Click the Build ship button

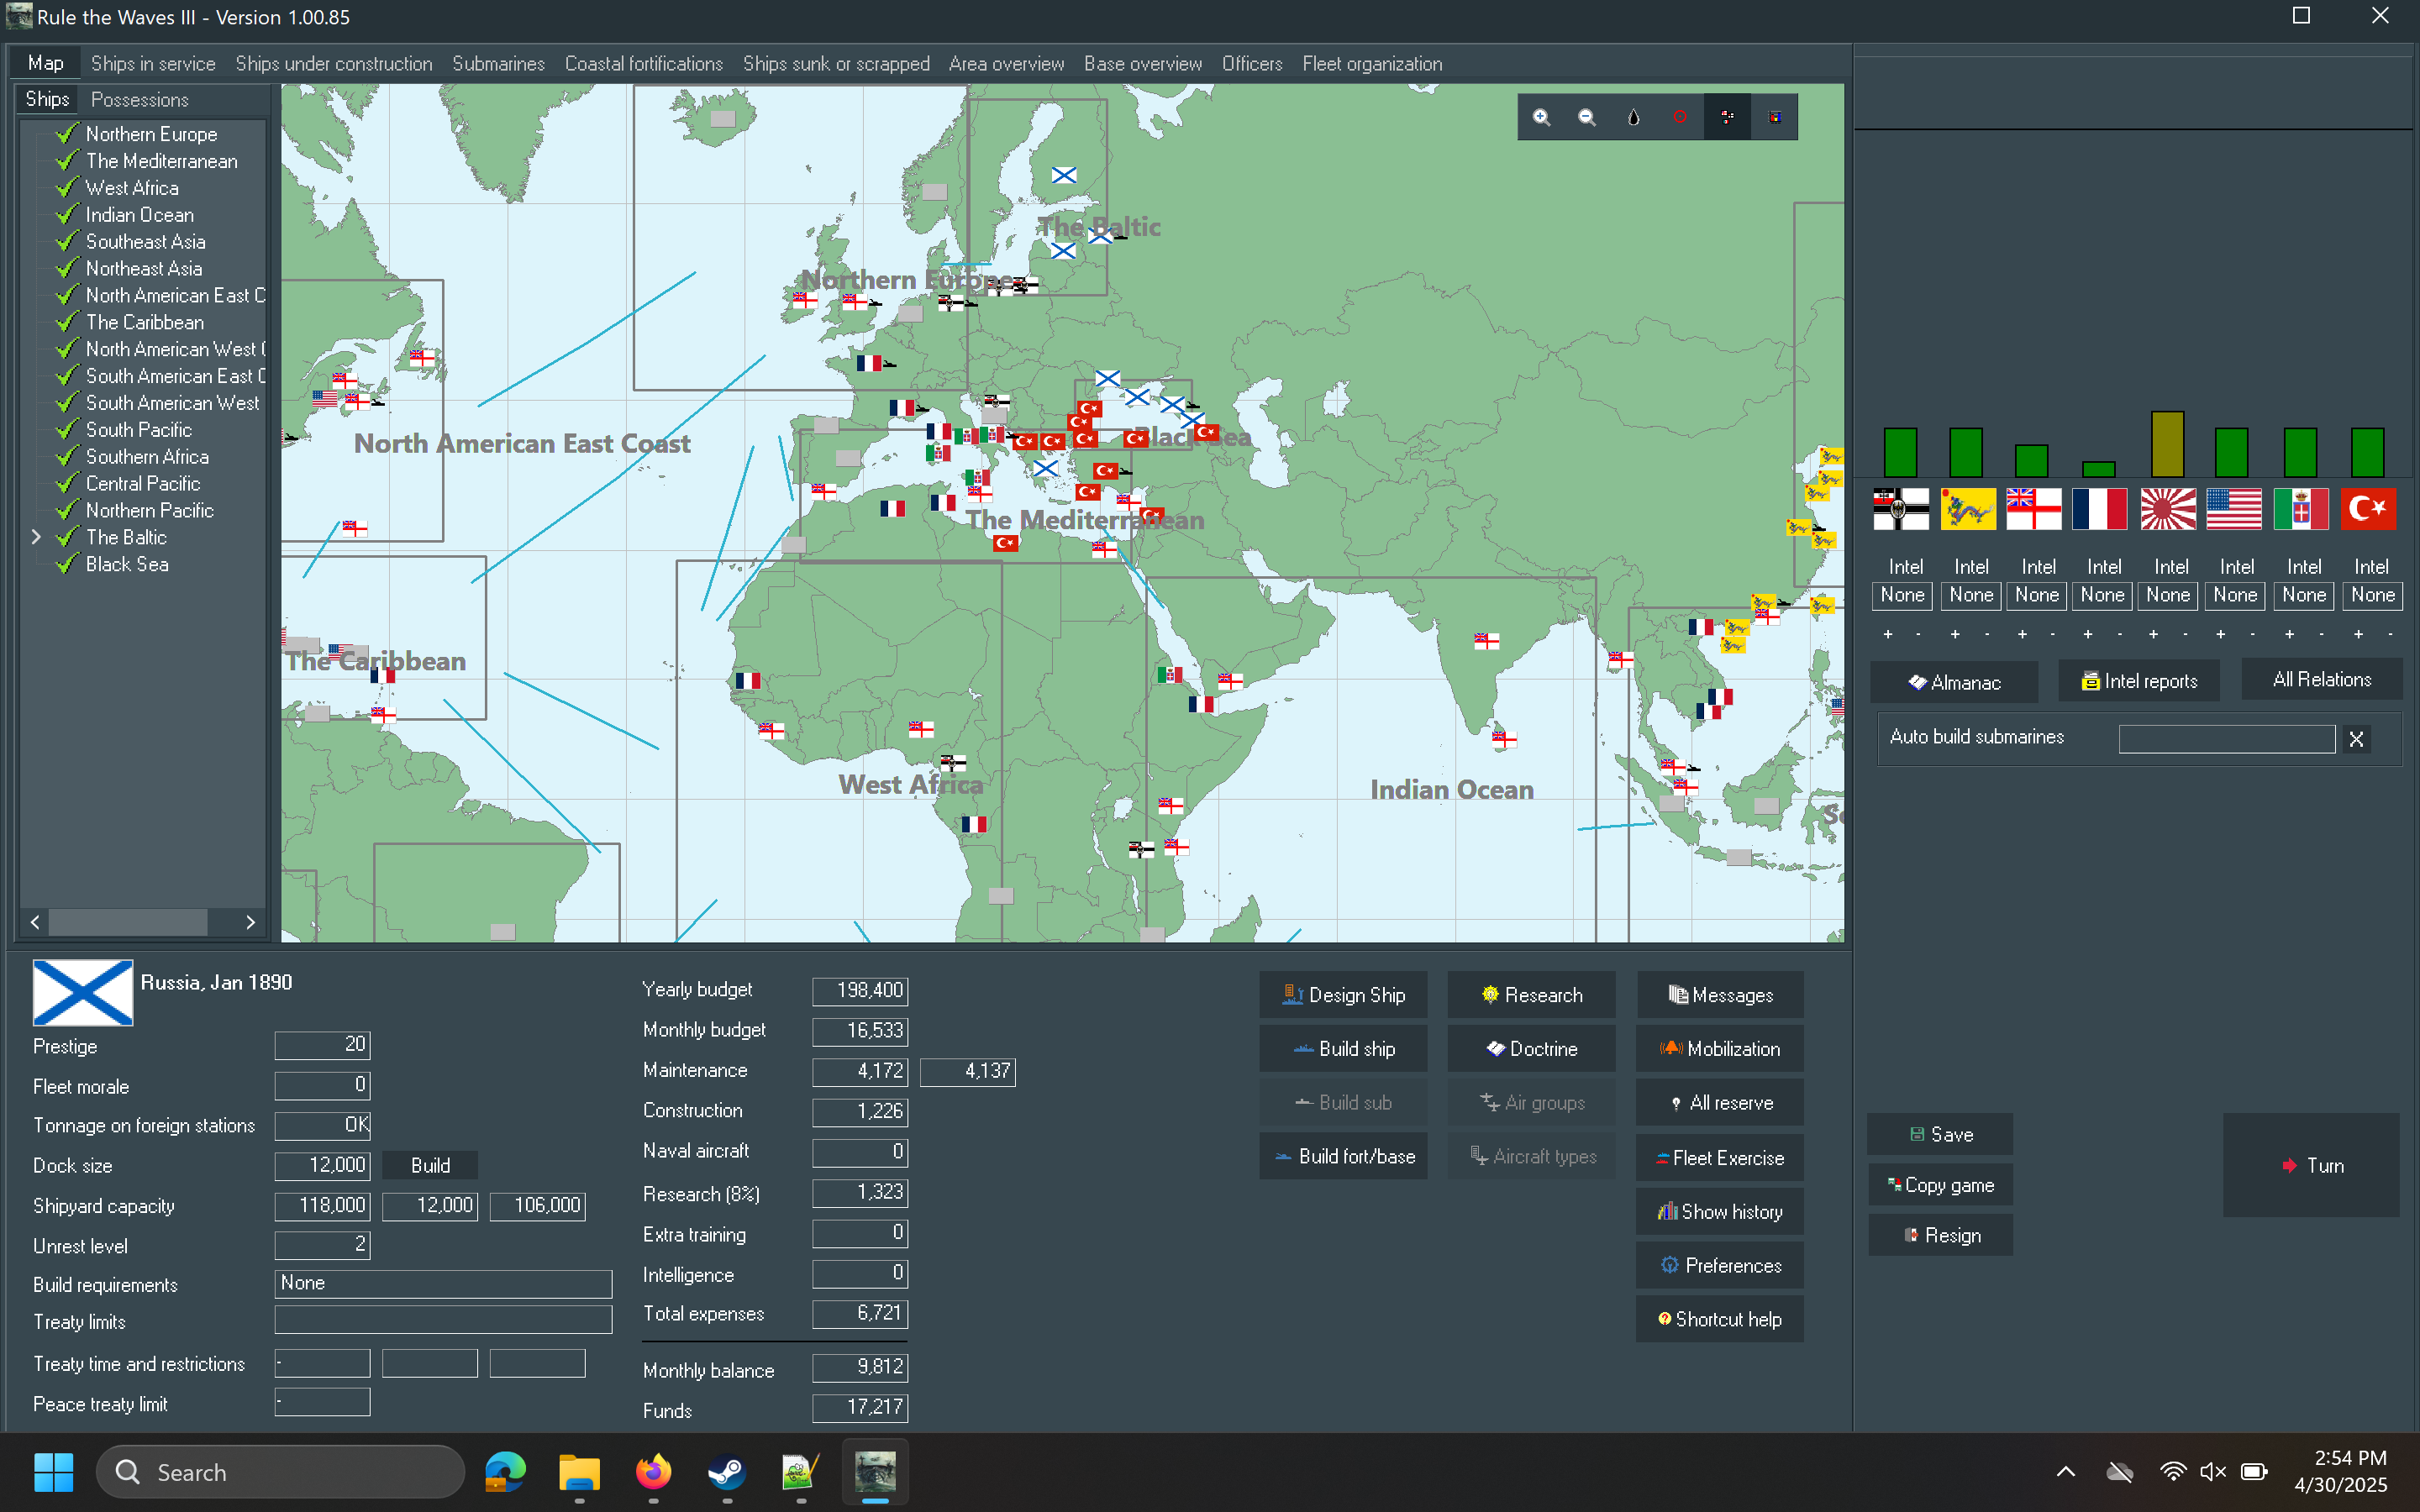click(1343, 1049)
